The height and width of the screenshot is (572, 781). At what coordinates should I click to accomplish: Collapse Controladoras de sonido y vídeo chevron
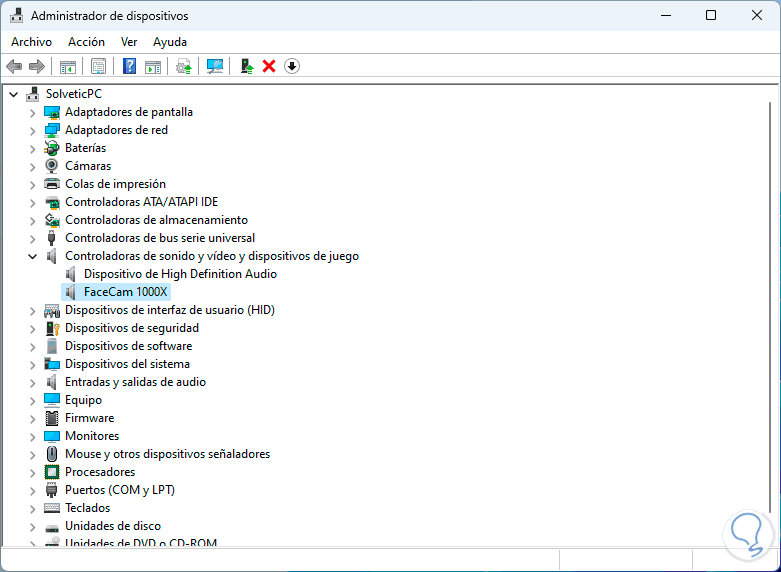point(32,256)
